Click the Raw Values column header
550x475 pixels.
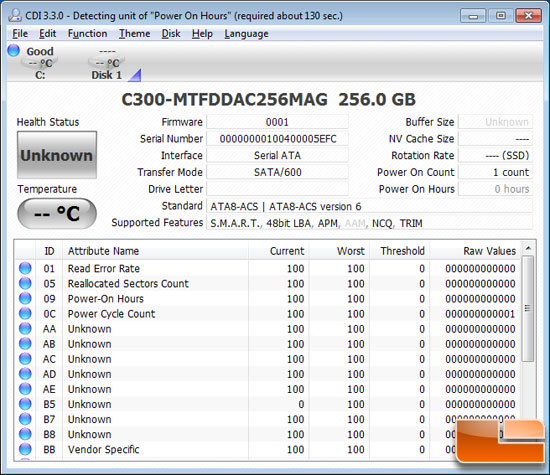pos(475,251)
